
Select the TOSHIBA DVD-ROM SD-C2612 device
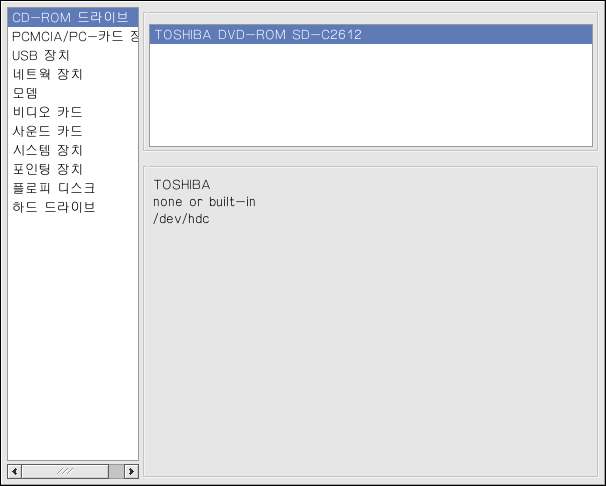point(258,34)
